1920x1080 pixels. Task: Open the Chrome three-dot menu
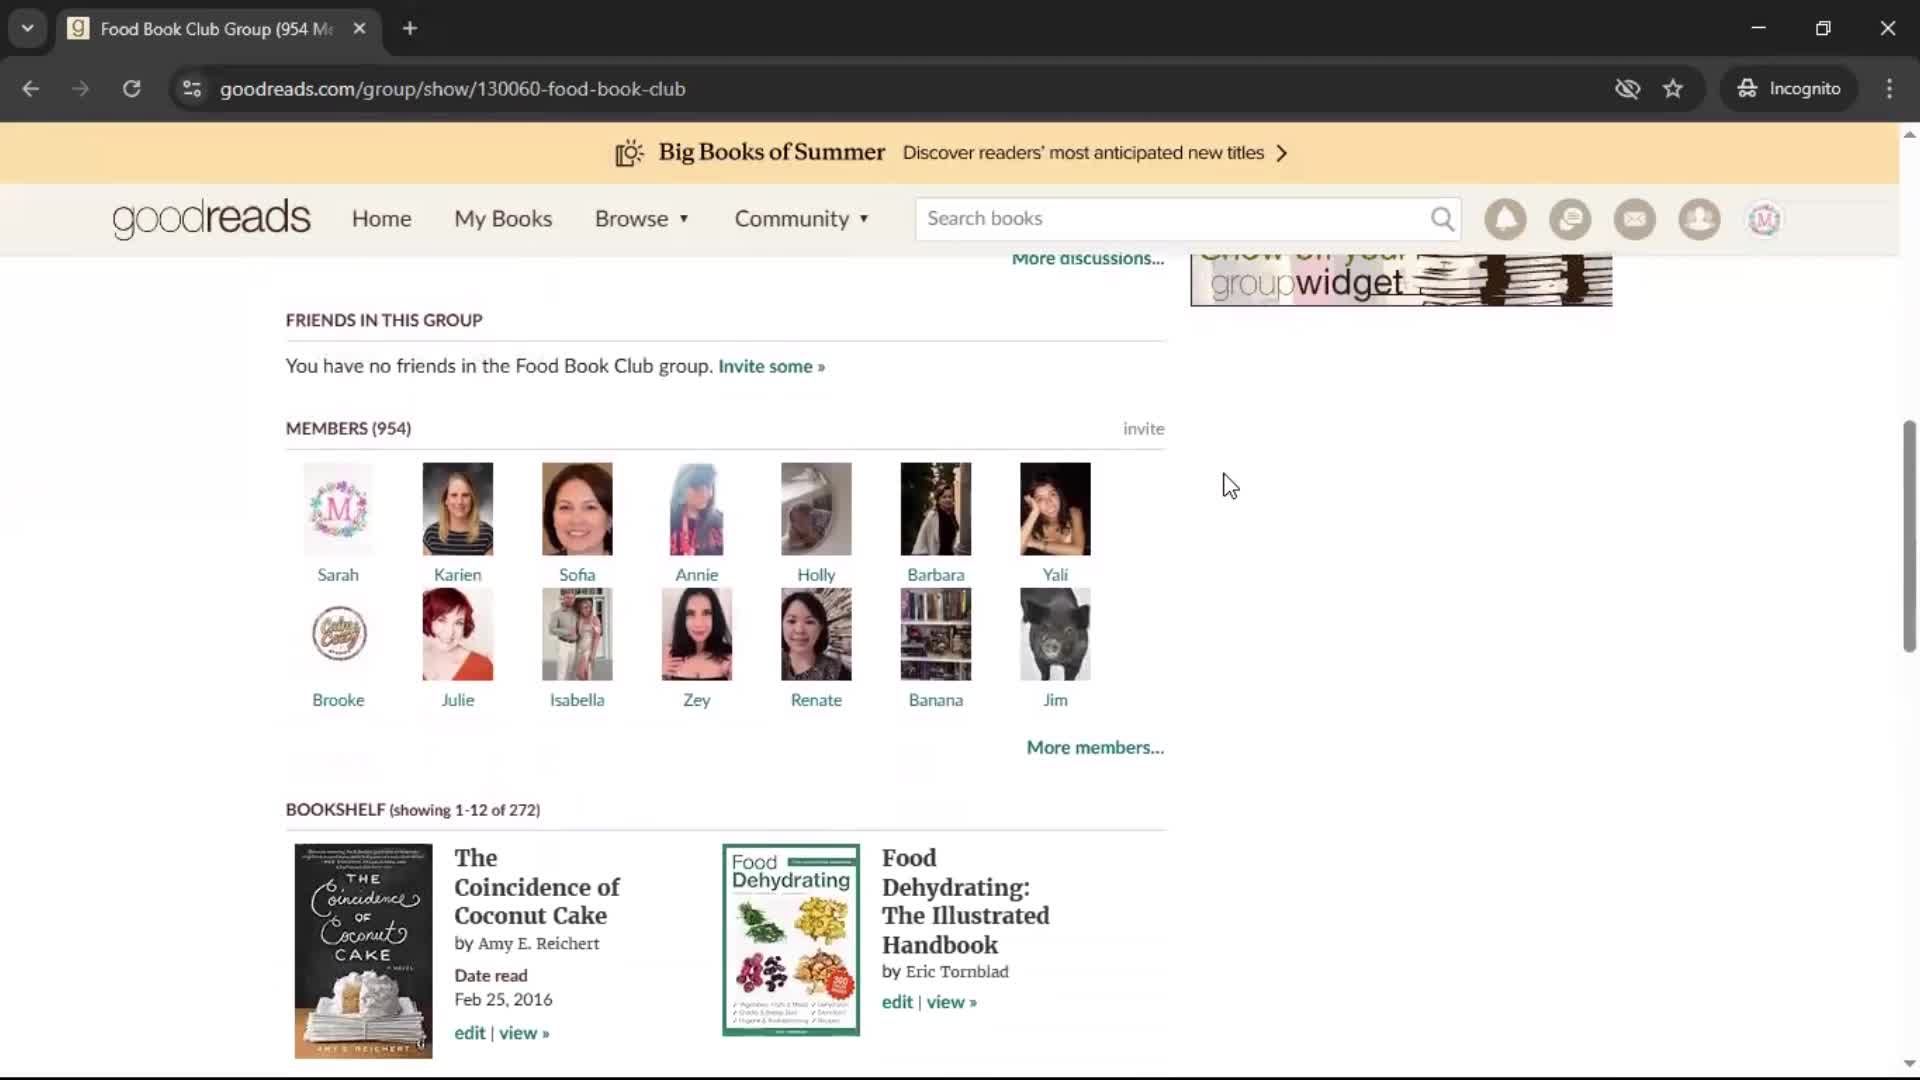click(1889, 89)
